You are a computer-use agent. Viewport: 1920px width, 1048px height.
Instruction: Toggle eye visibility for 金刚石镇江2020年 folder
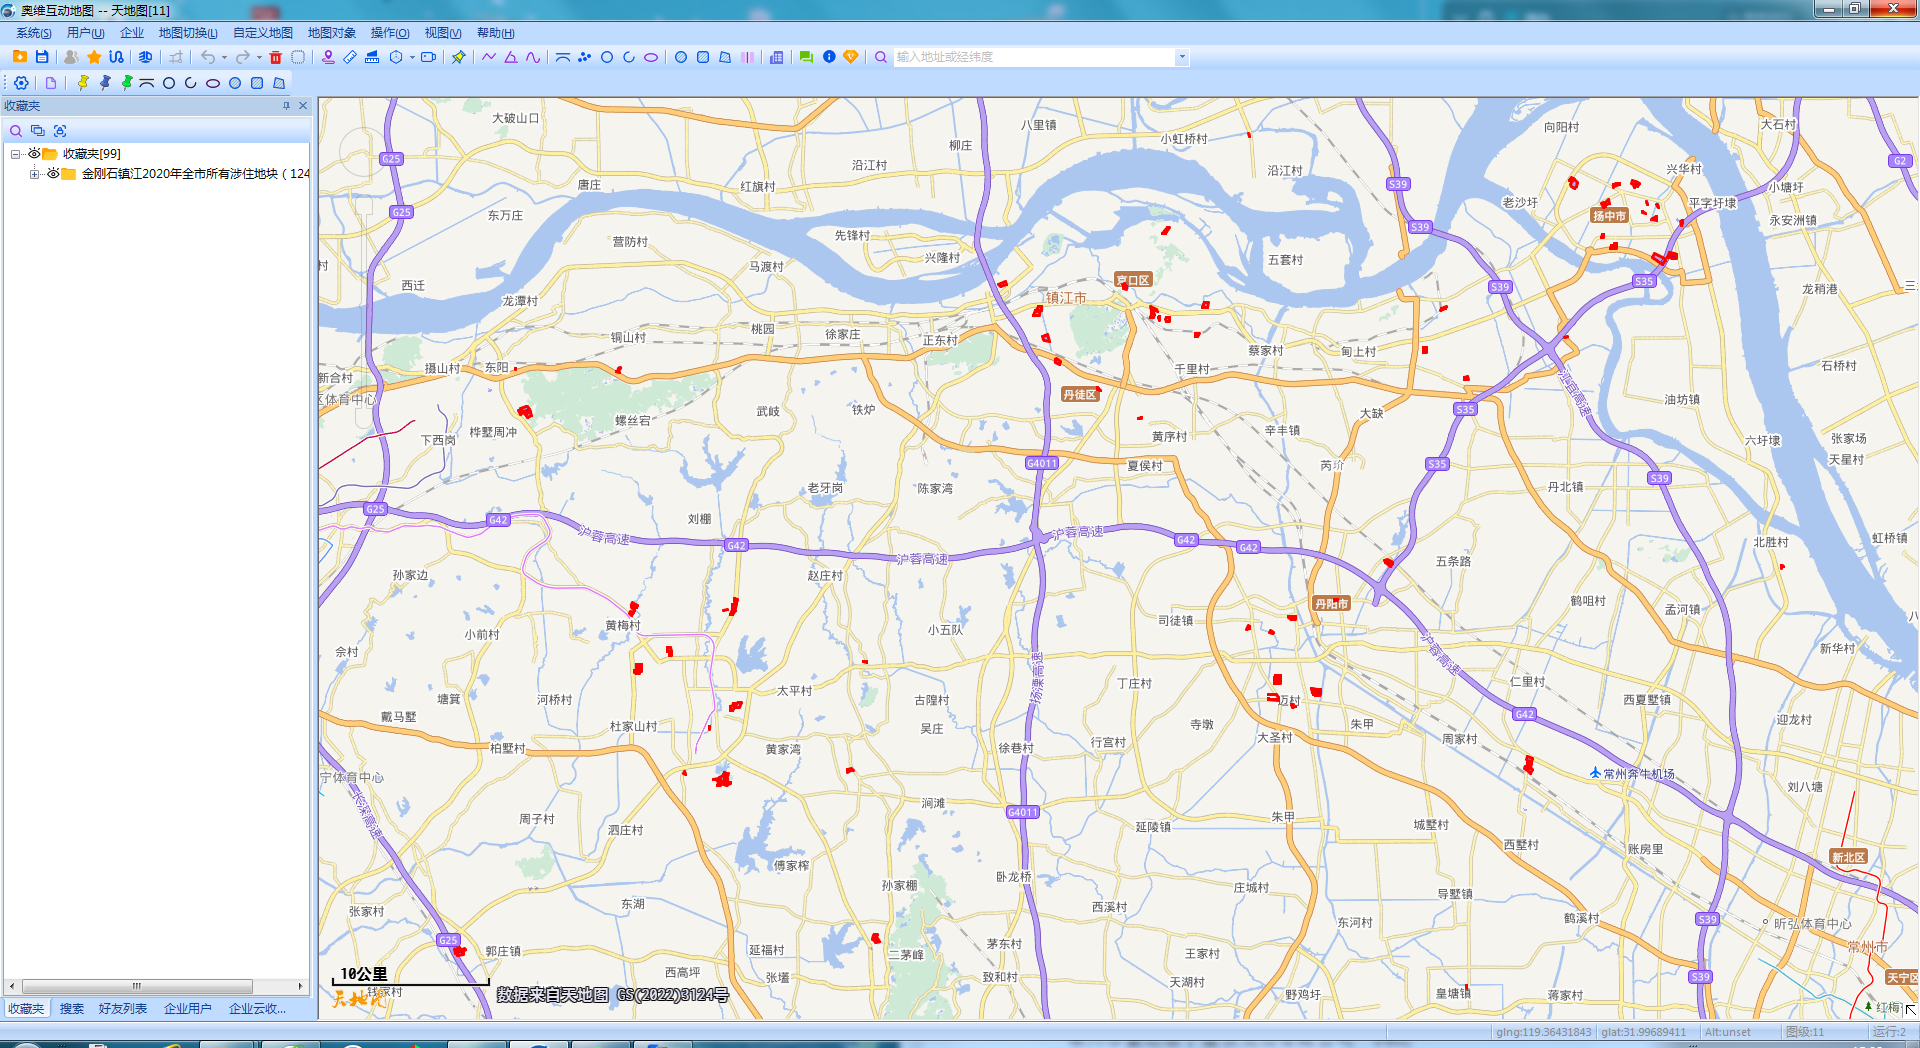[x=53, y=173]
